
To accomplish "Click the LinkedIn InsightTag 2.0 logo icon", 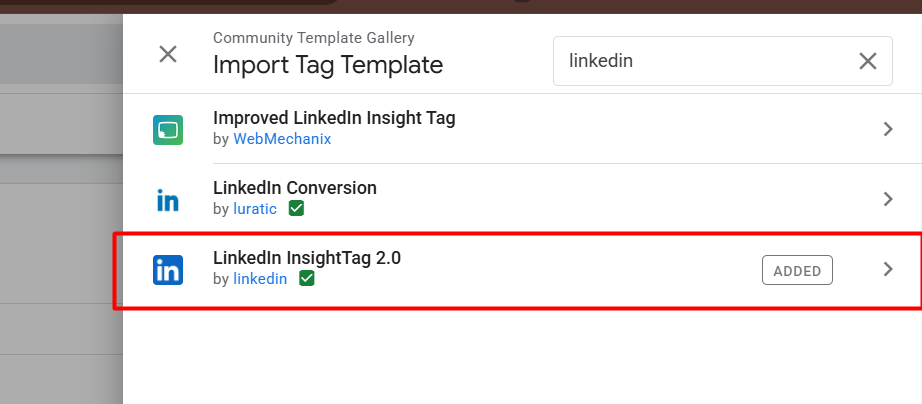I will click(168, 270).
